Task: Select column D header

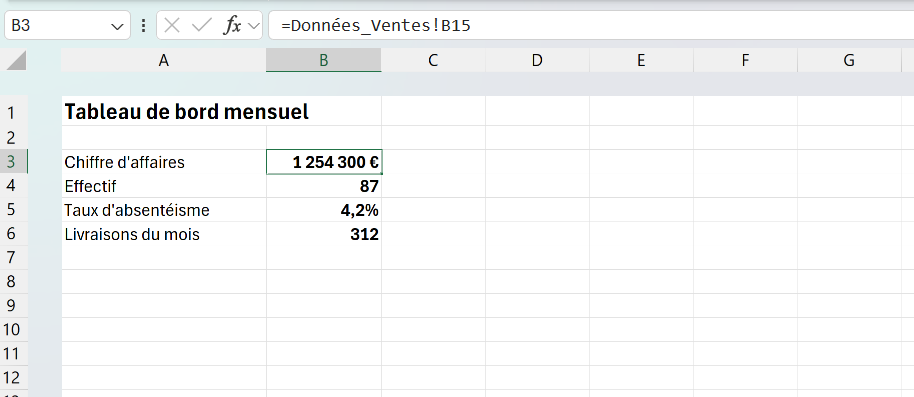Action: pyautogui.click(x=537, y=60)
